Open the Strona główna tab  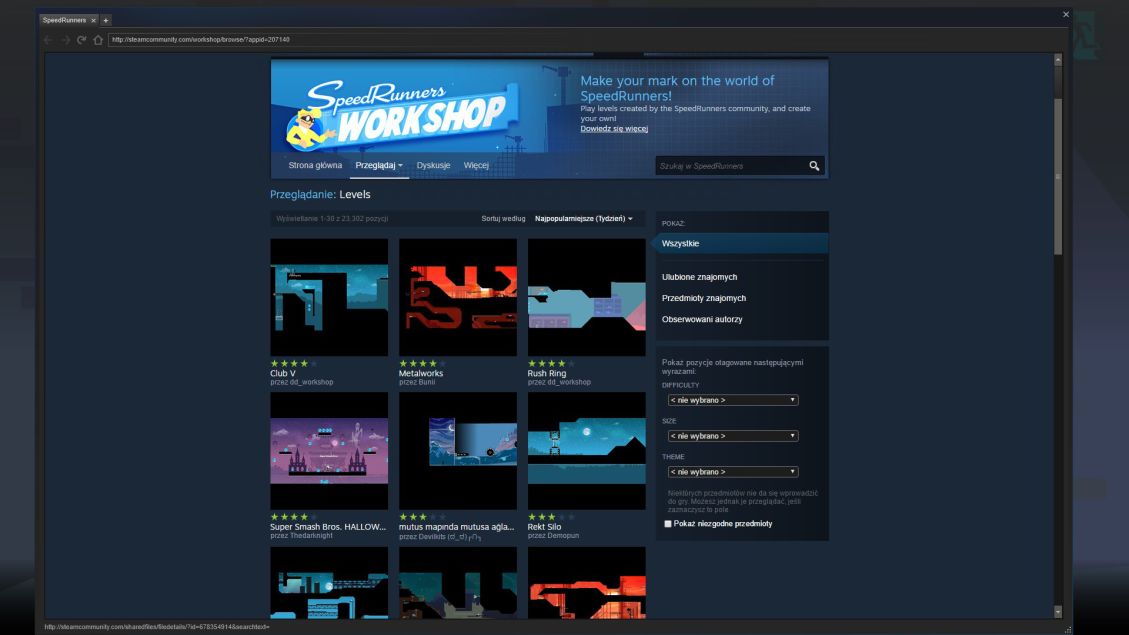[315, 165]
